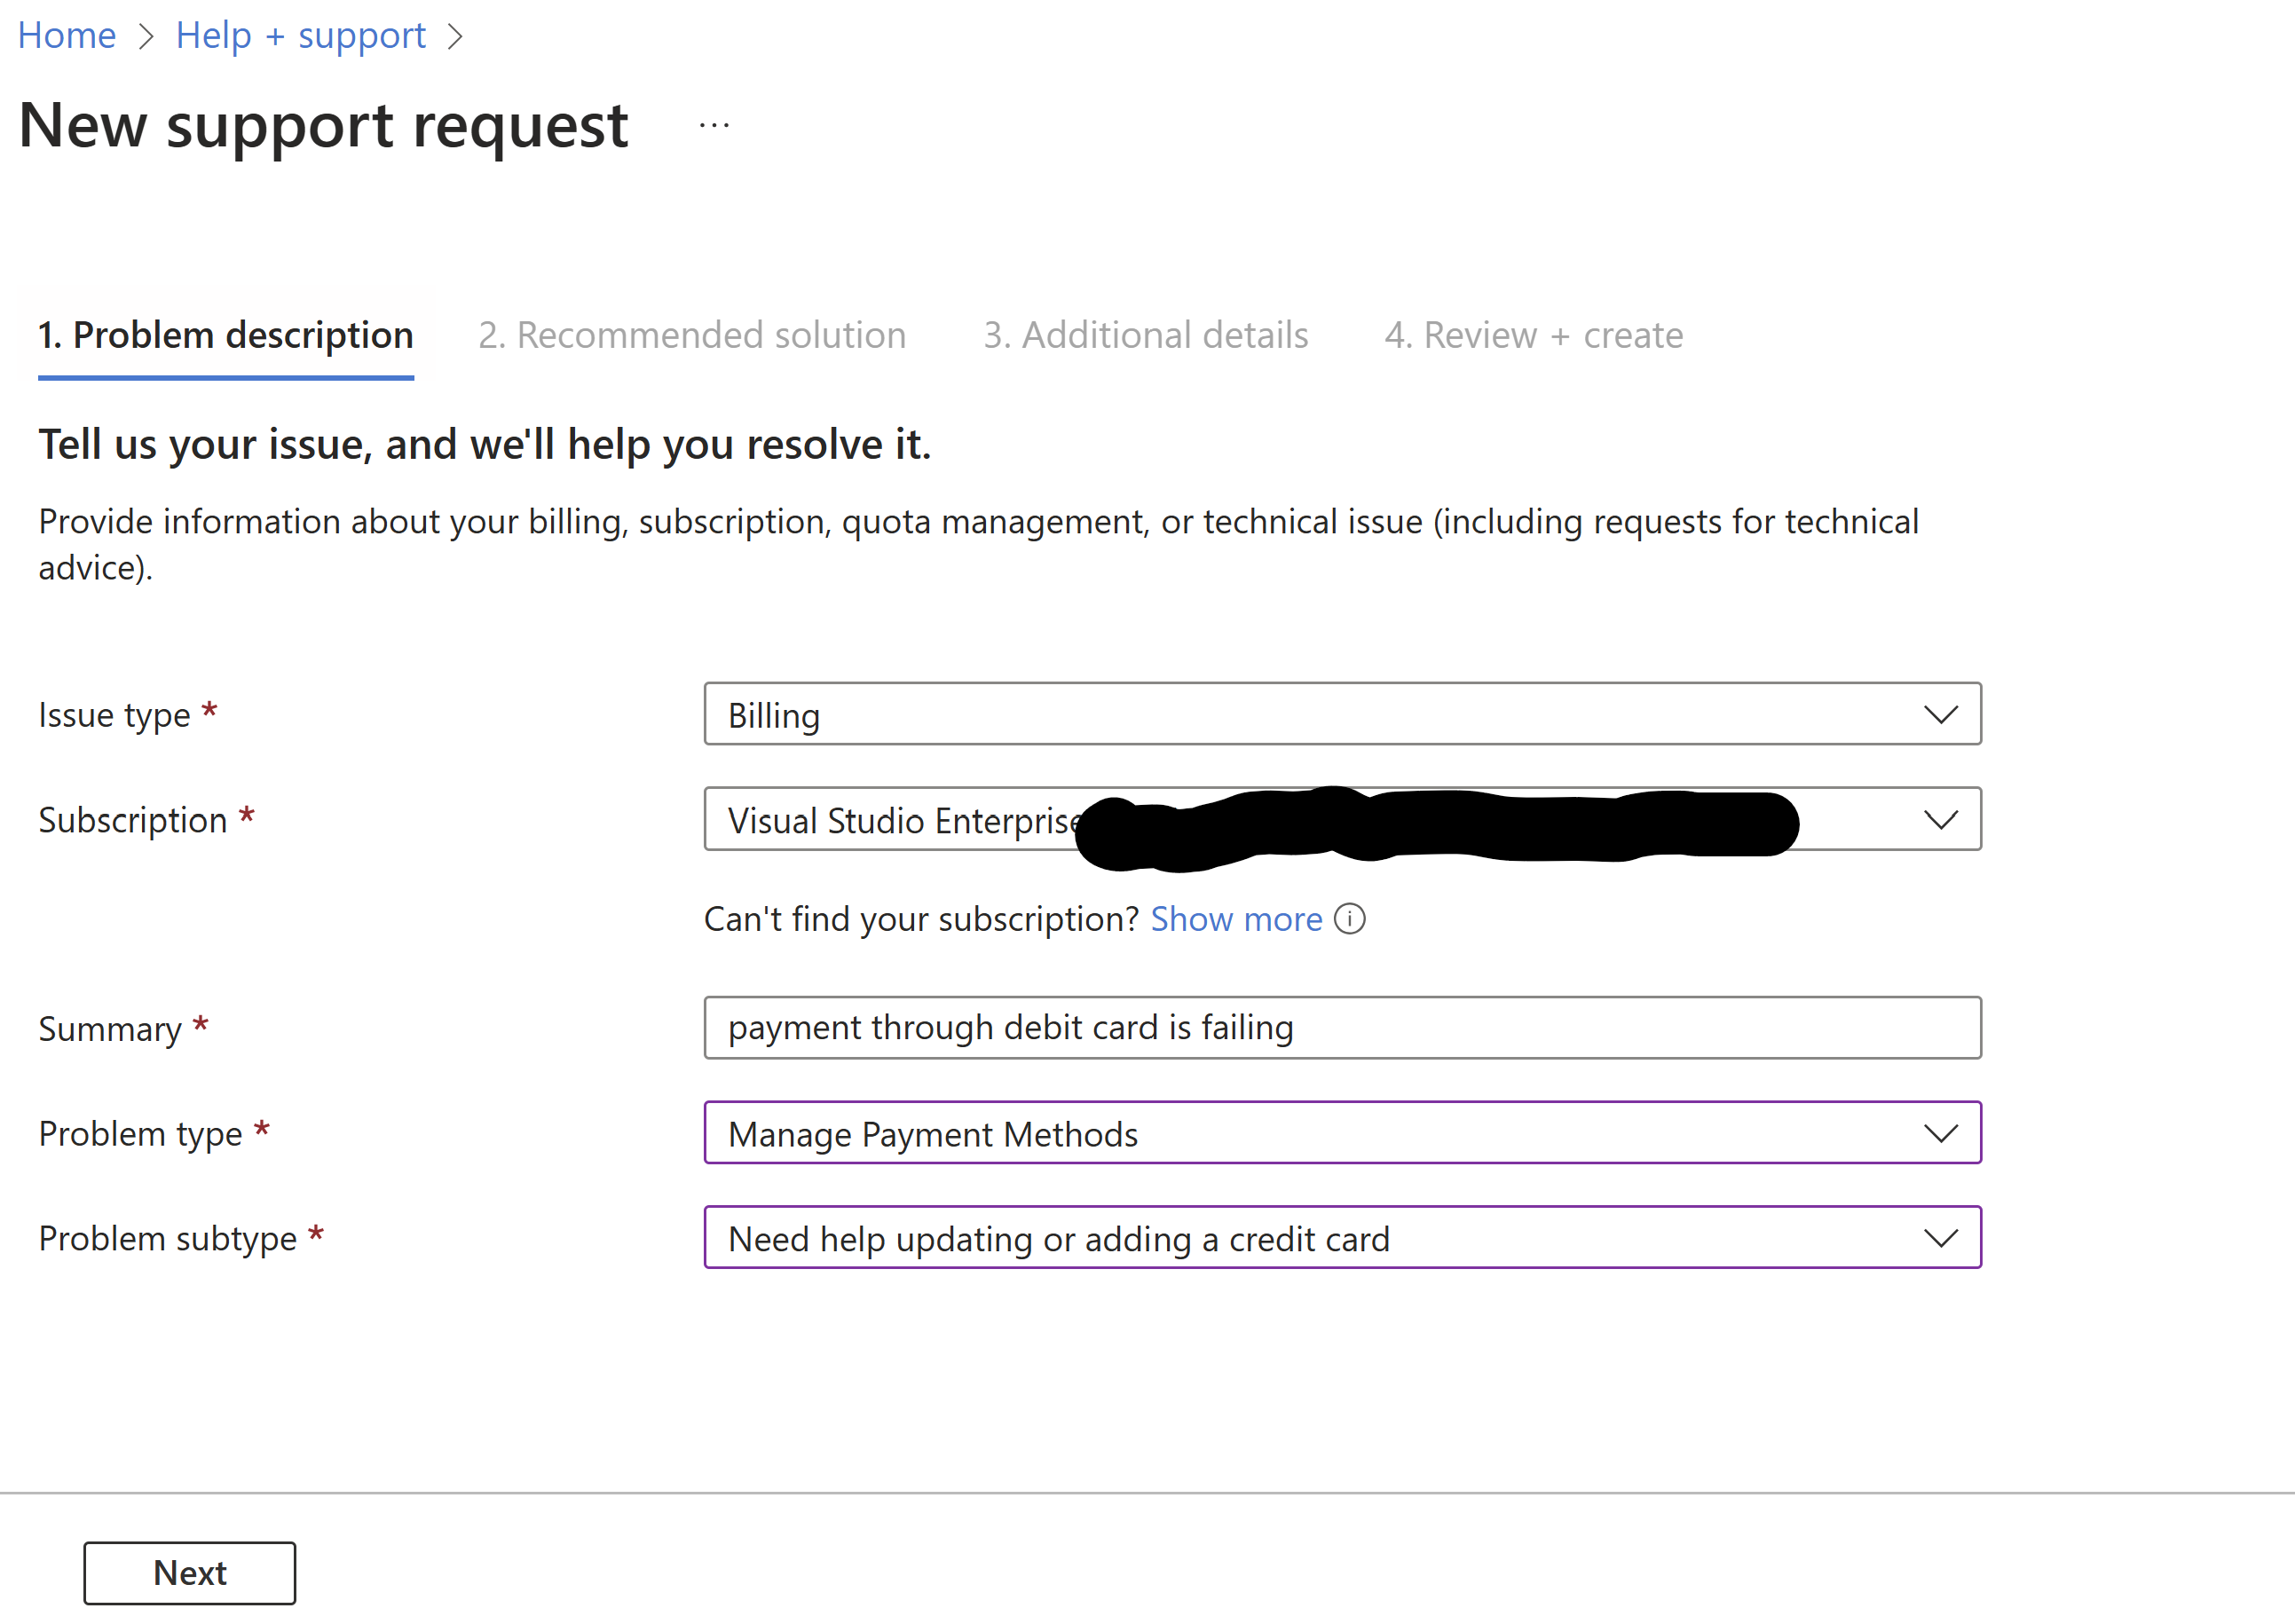Screen dimensions: 2295x1624
Task: Open Help + support breadcrumb link
Action: [301, 36]
